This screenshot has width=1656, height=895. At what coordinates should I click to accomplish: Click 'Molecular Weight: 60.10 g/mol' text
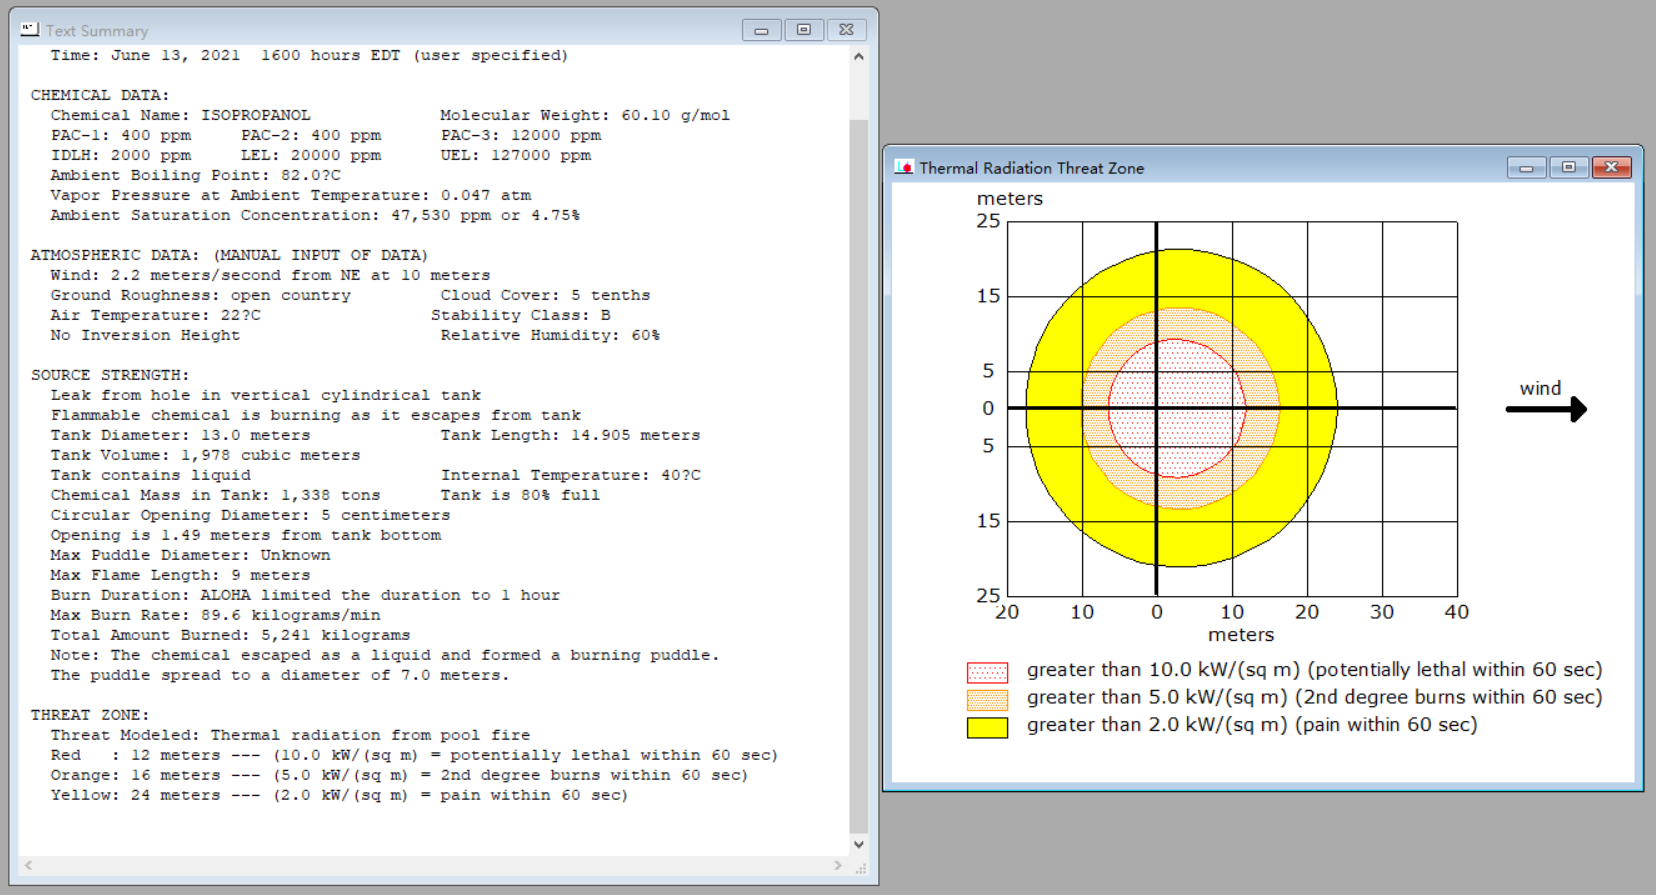pos(585,115)
